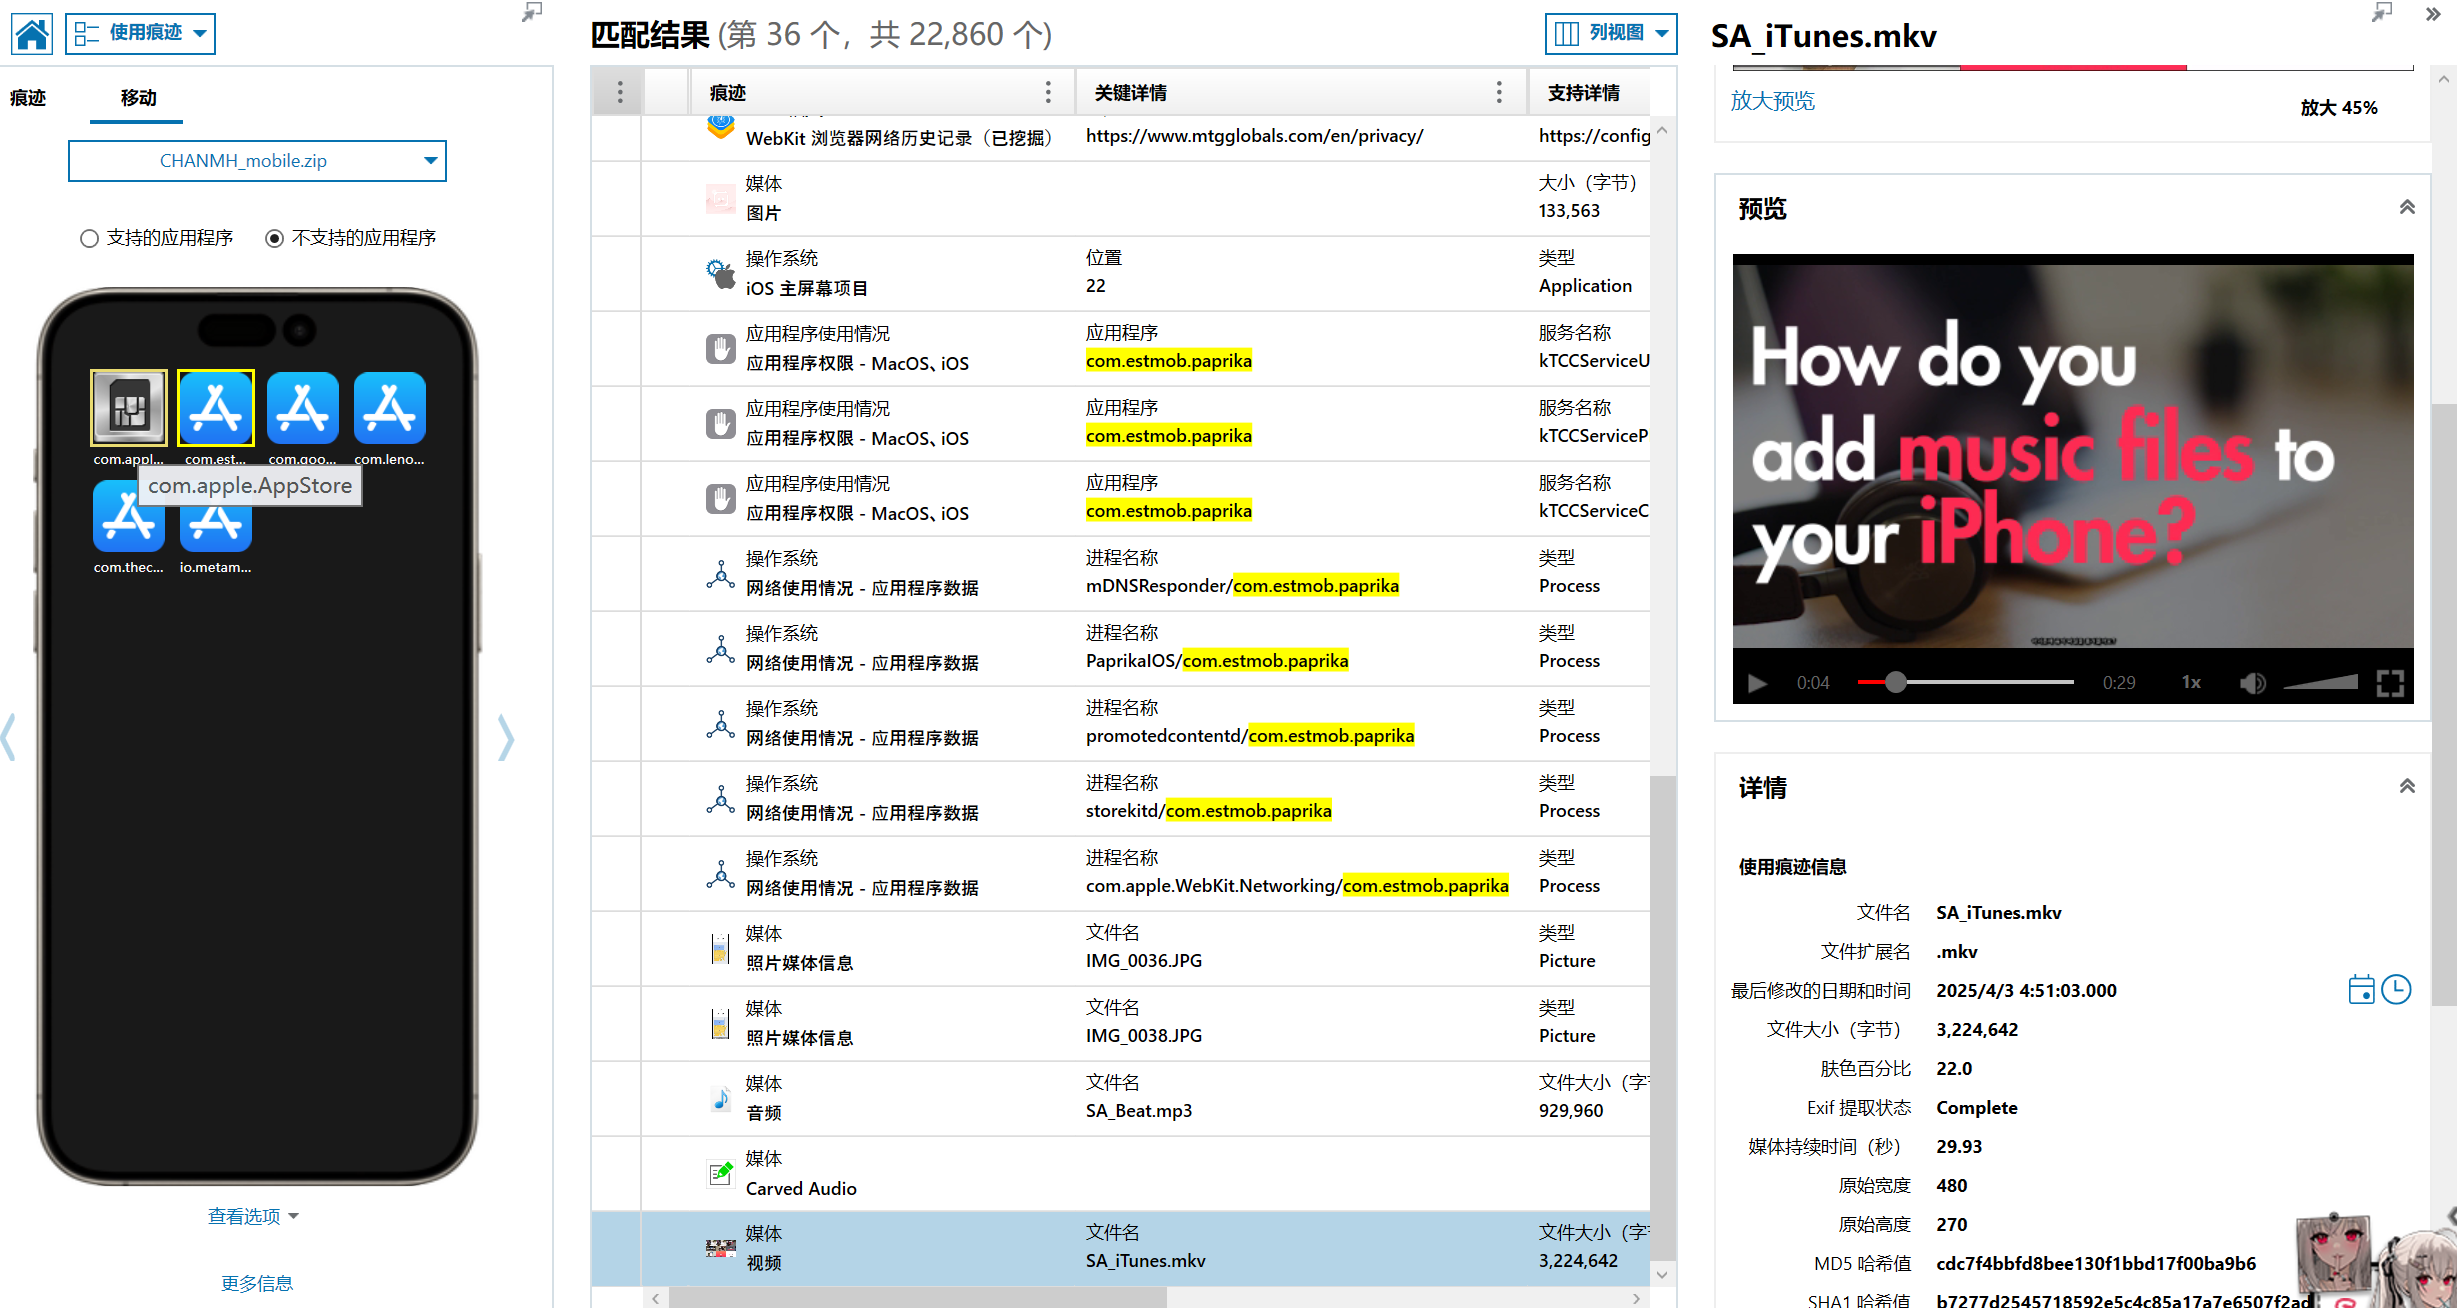Click the com.lenovo app icon on phone
Image resolution: width=2457 pixels, height=1308 pixels.
(389, 408)
